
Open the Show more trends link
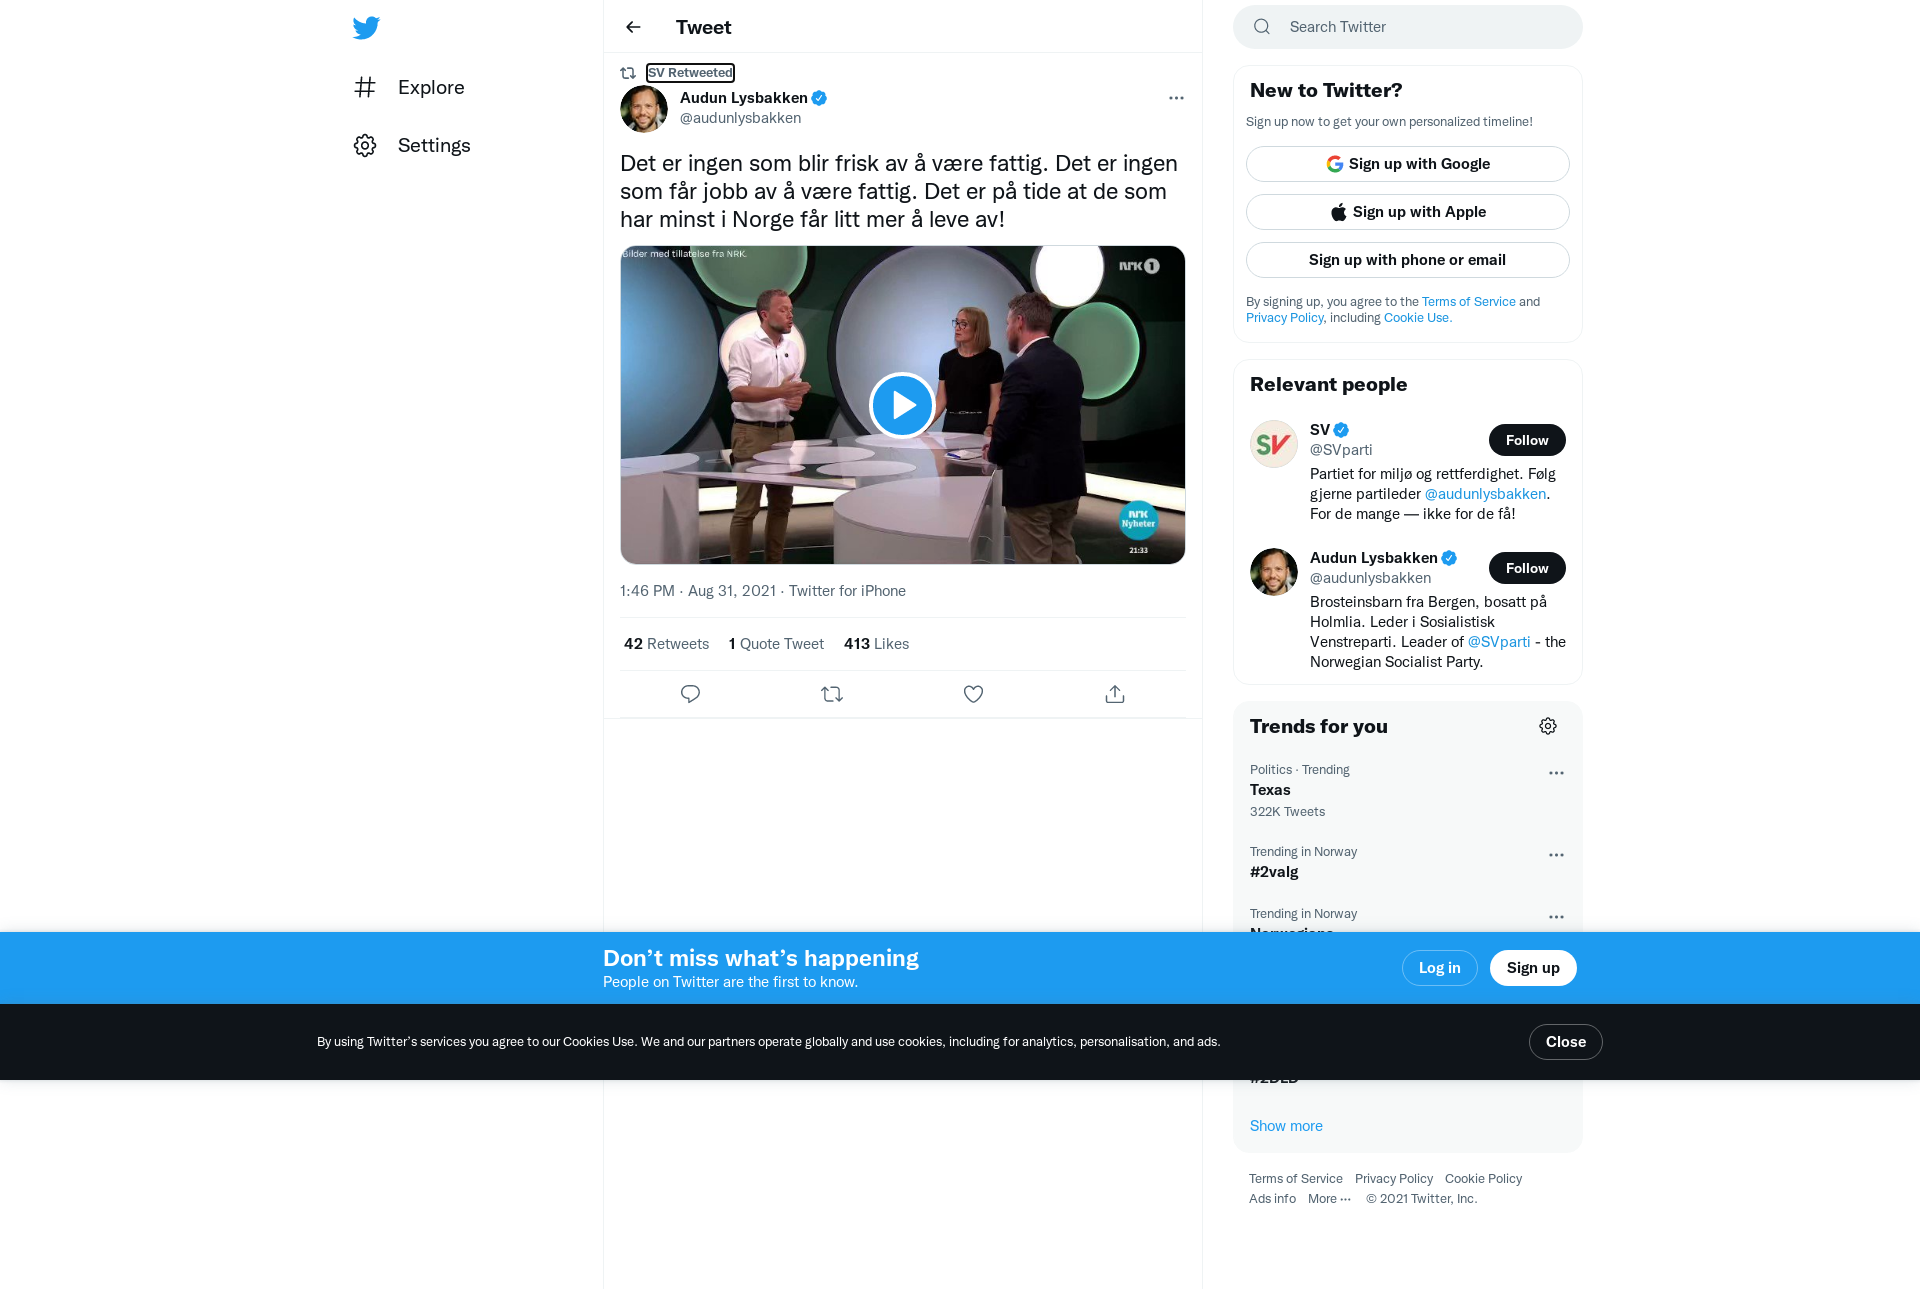tap(1286, 1126)
